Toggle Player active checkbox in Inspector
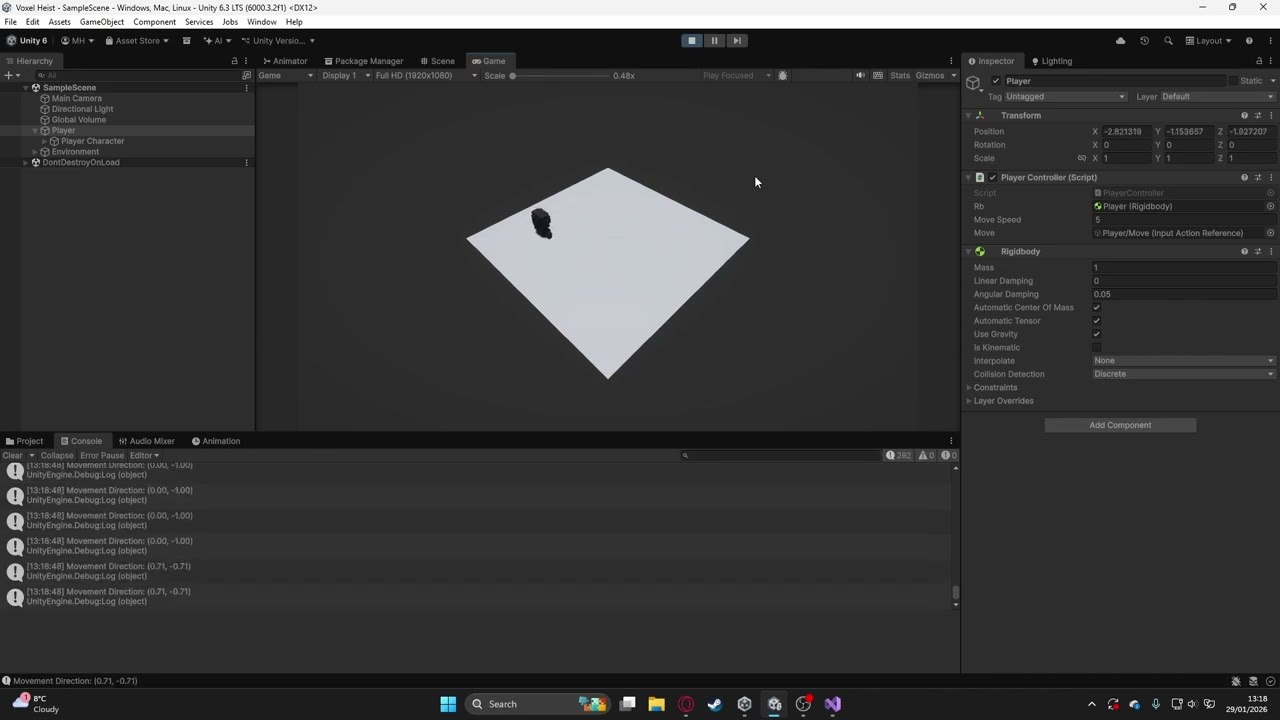Viewport: 1280px width, 720px height. pos(996,81)
